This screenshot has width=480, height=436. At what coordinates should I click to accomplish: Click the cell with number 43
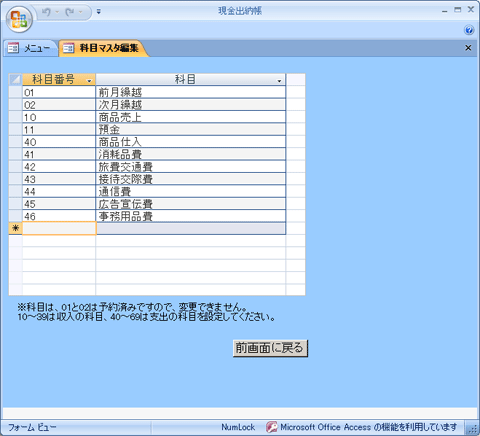(x=59, y=179)
